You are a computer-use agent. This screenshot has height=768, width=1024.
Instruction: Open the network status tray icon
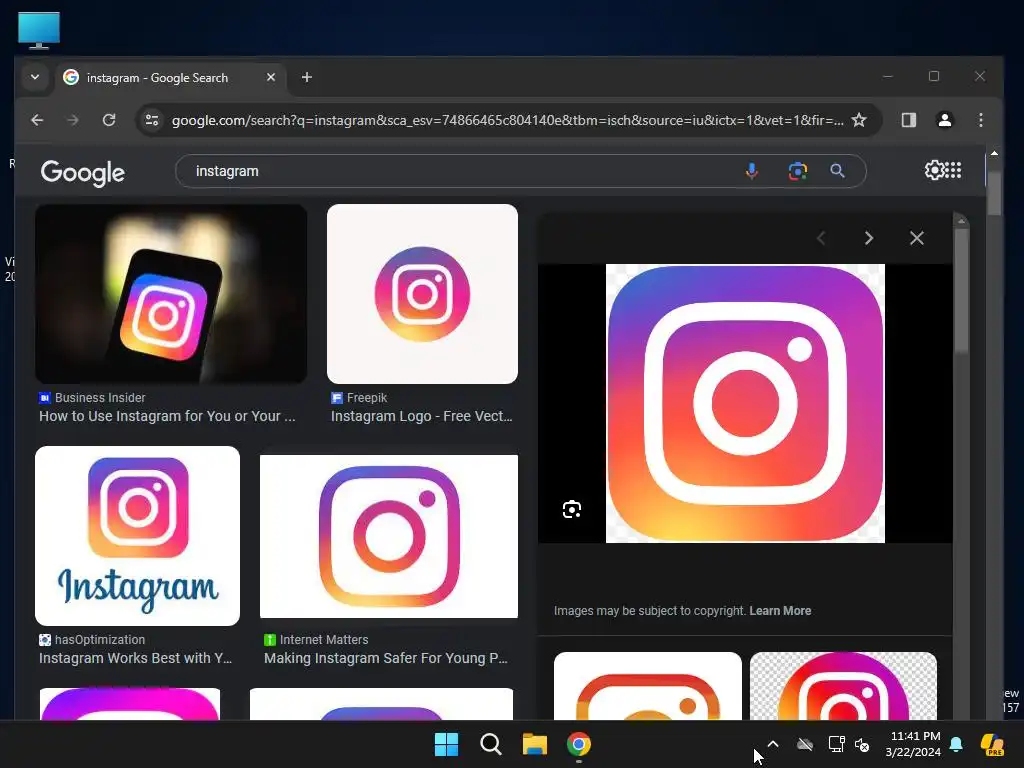pyautogui.click(x=836, y=744)
